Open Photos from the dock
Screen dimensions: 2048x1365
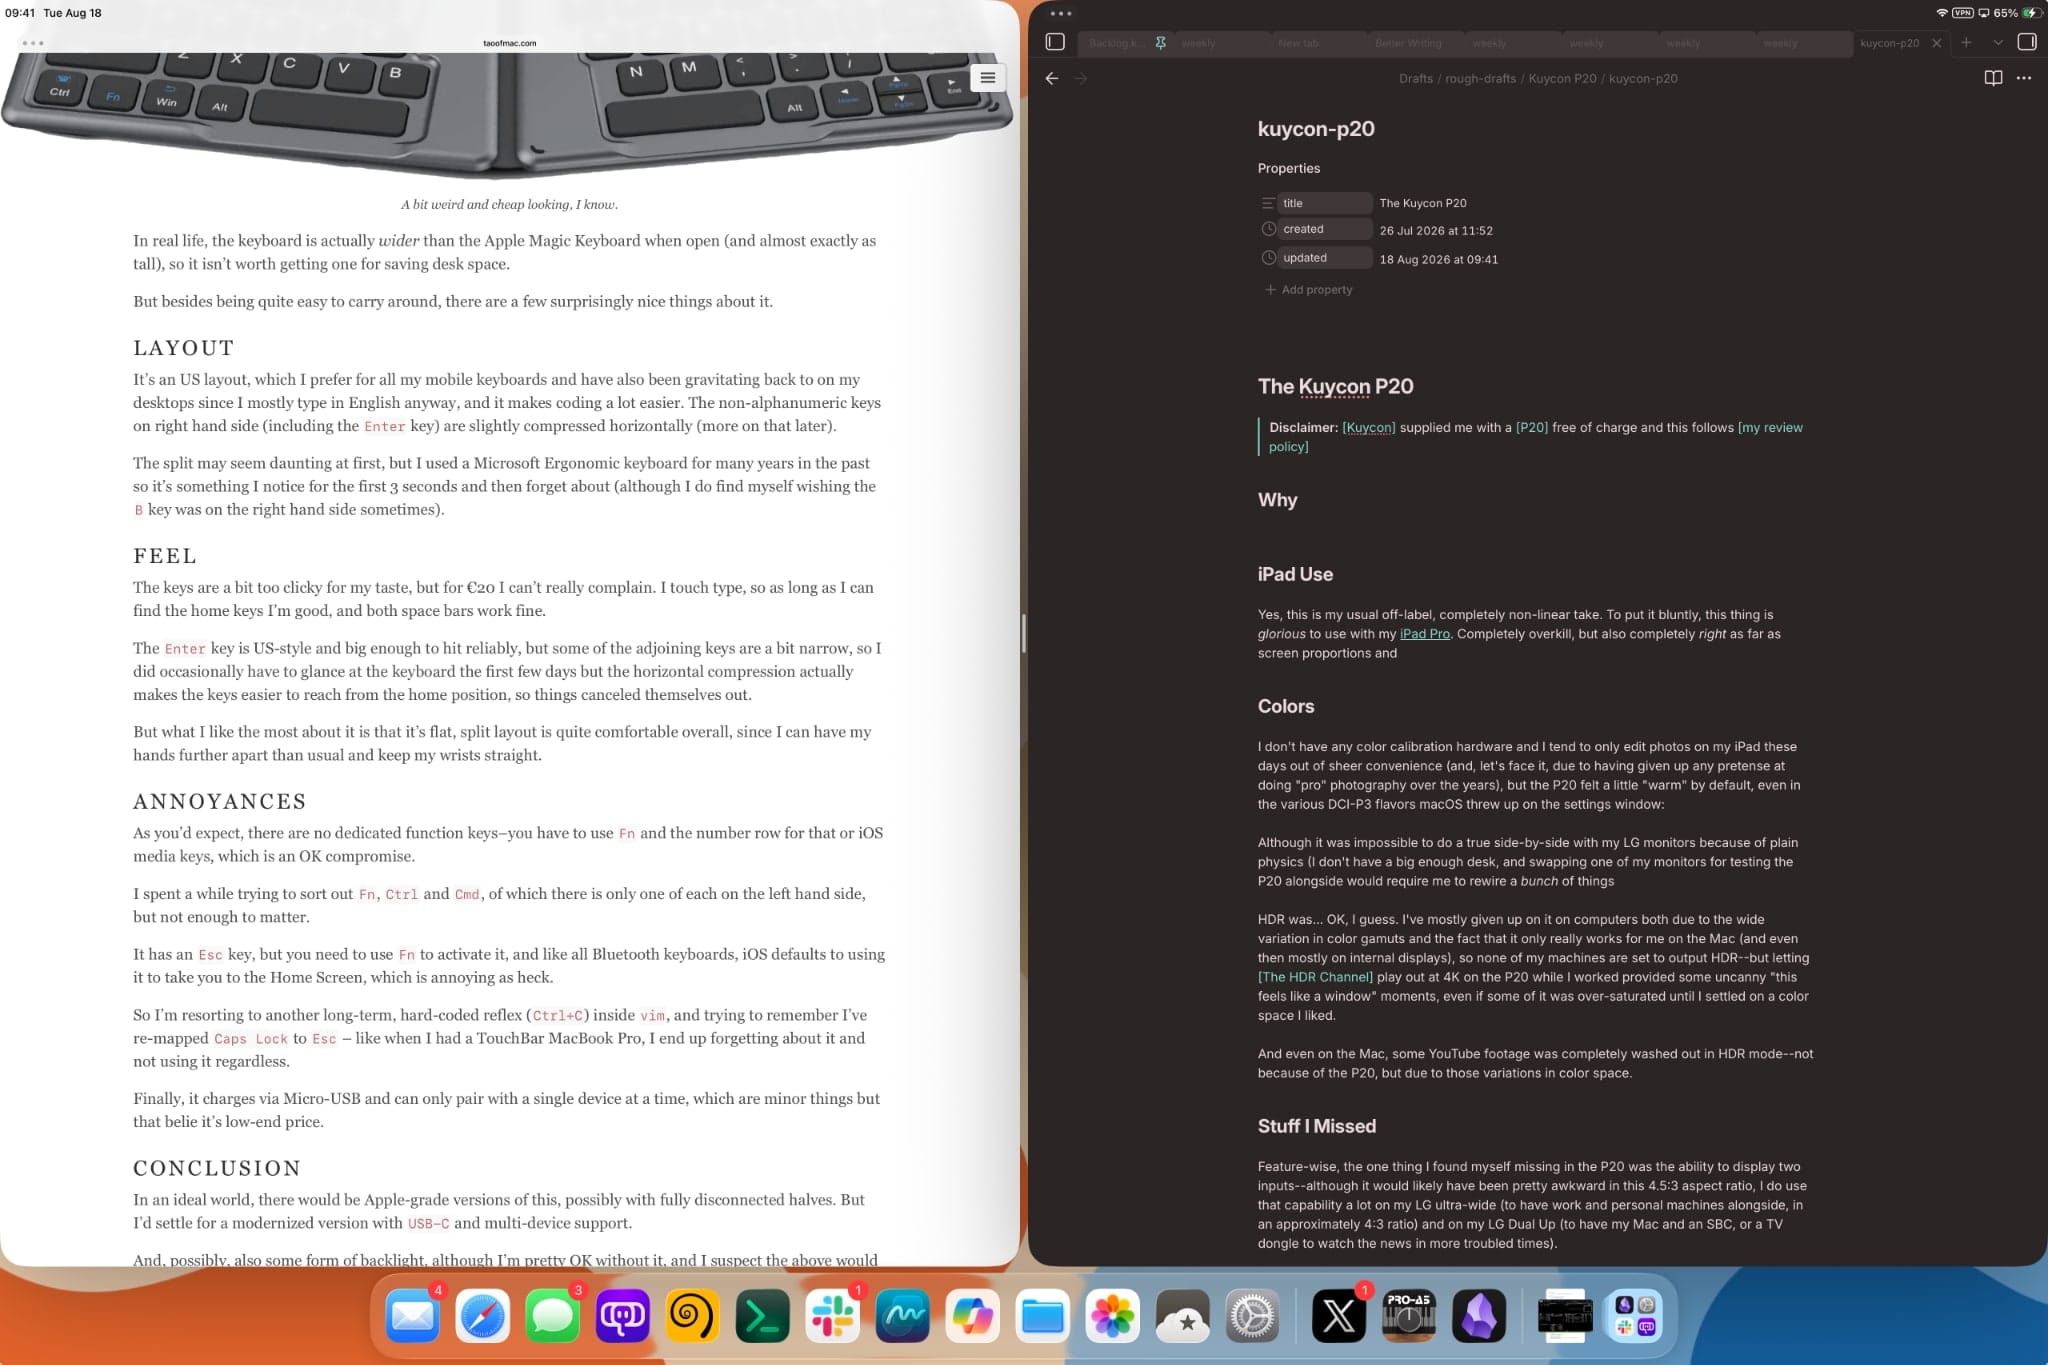[1112, 1315]
